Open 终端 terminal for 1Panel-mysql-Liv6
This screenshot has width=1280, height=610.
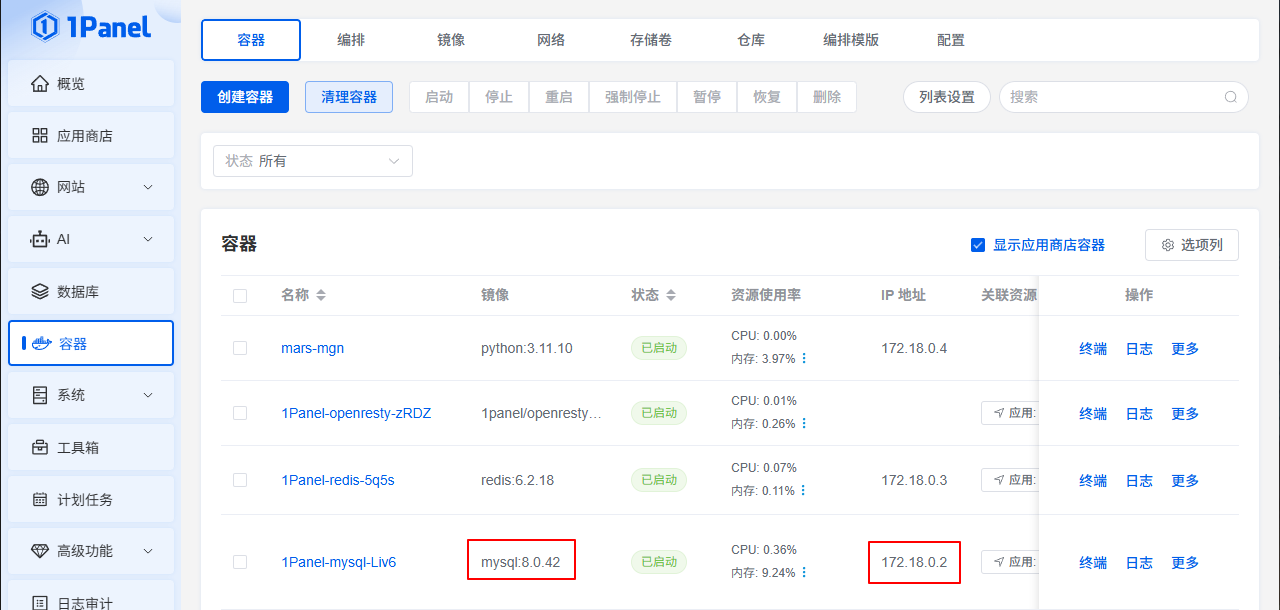pos(1093,562)
